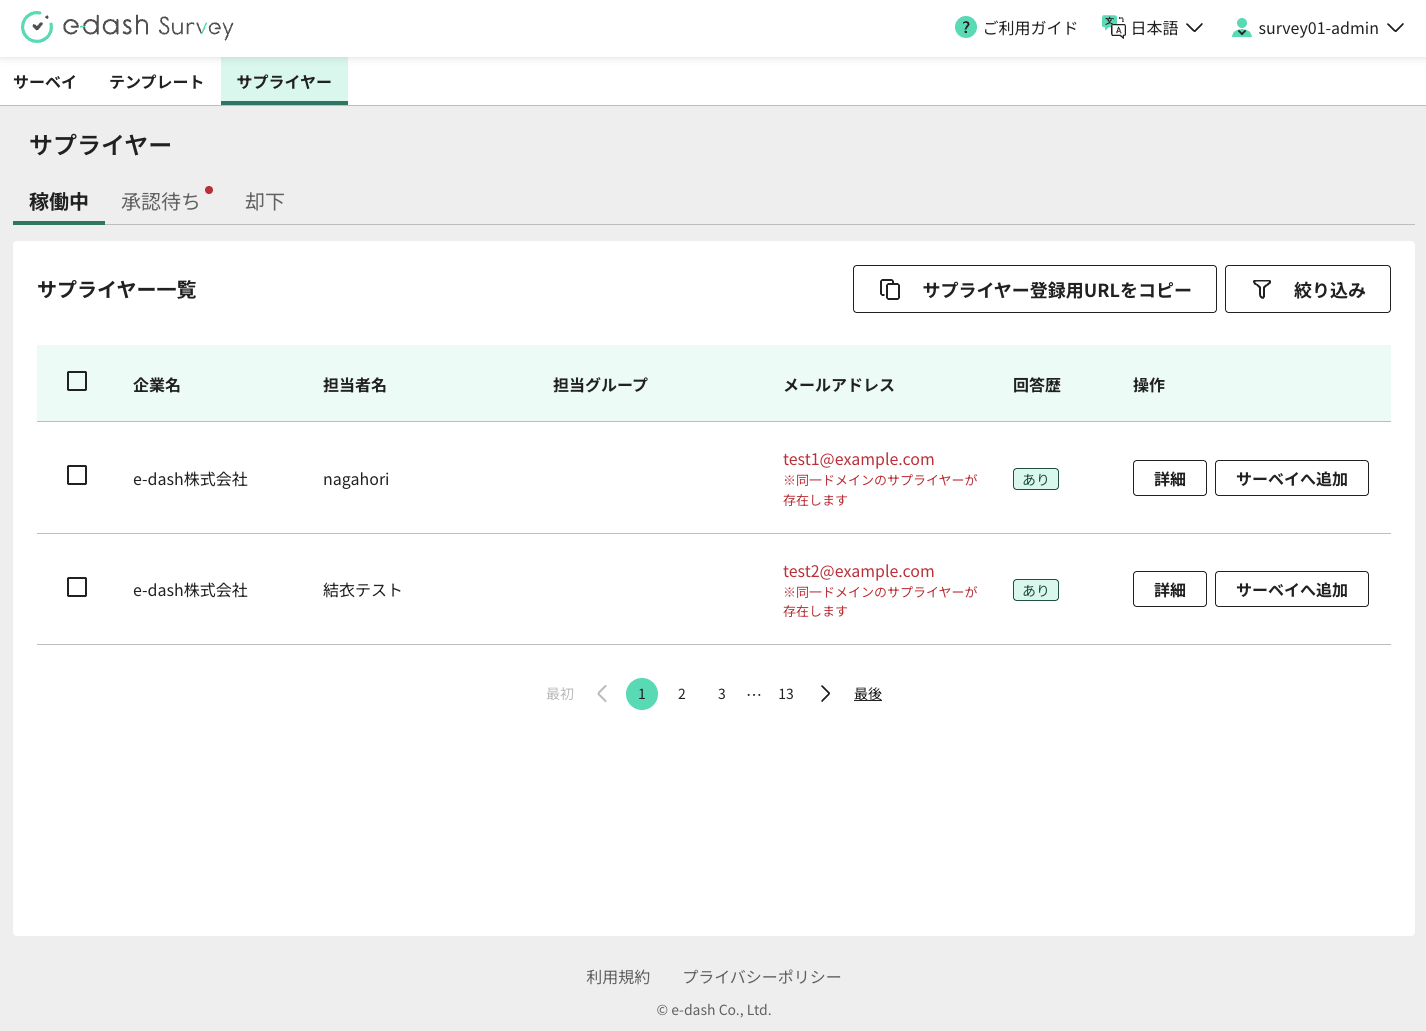This screenshot has height=1031, width=1426.
Task: Switch to the 却下 sub-tab
Action: (265, 201)
